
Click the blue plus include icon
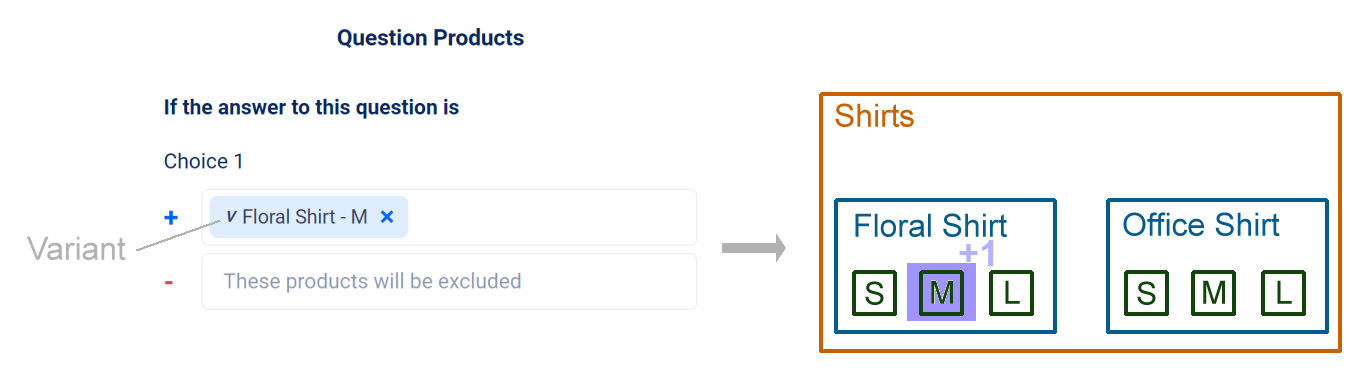171,217
